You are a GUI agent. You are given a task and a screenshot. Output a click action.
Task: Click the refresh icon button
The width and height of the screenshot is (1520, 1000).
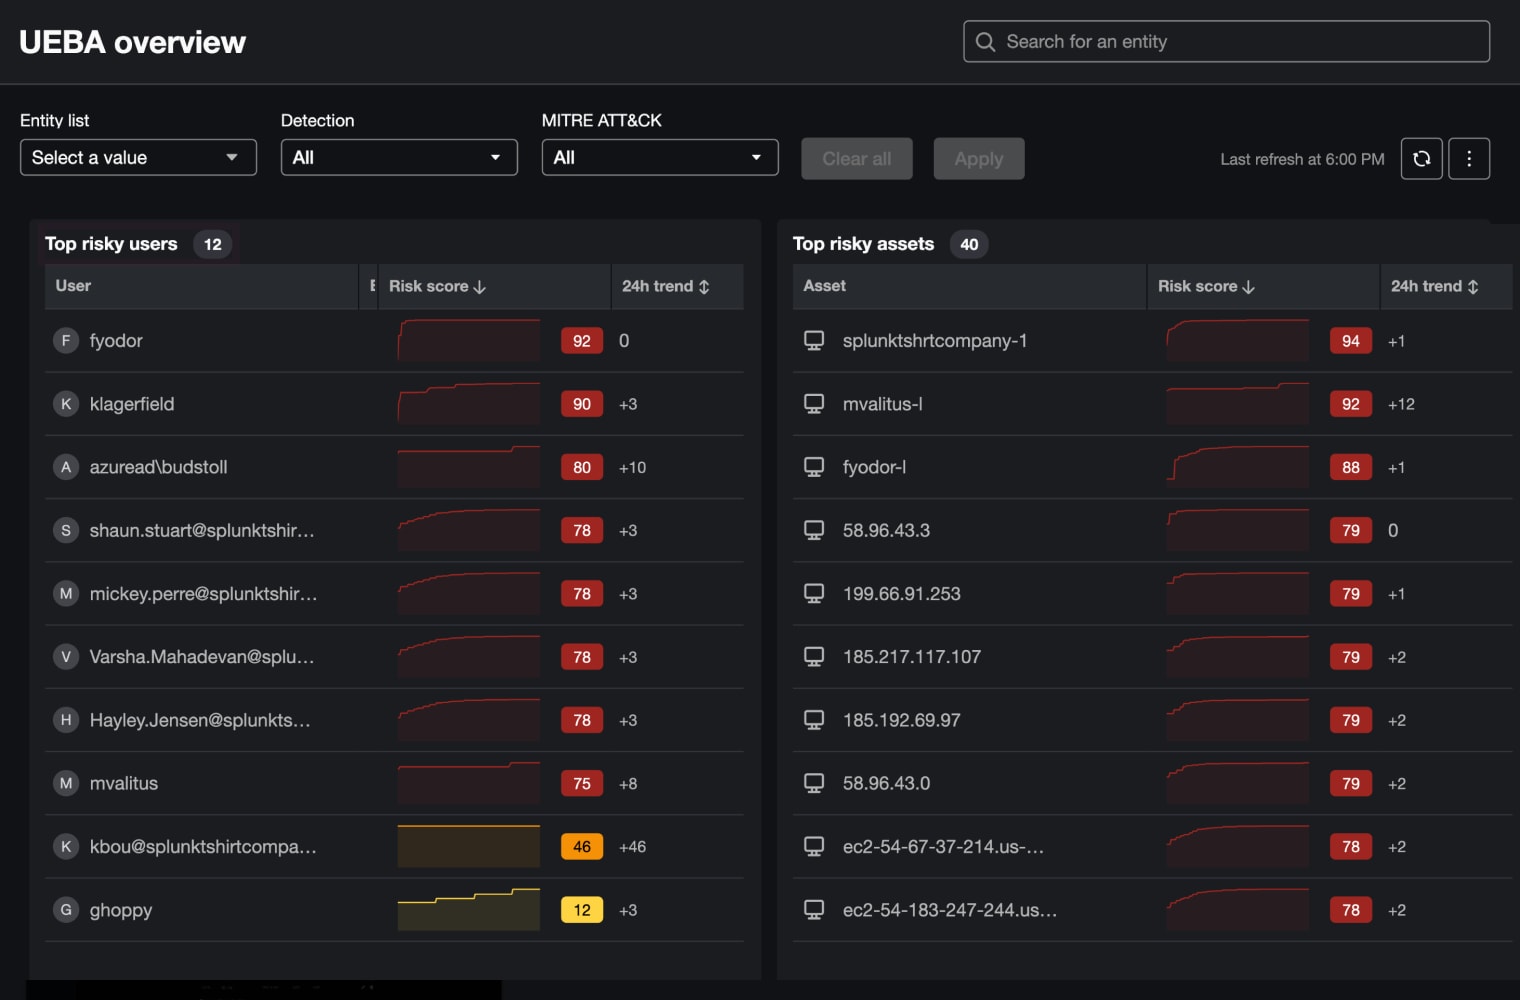point(1421,159)
